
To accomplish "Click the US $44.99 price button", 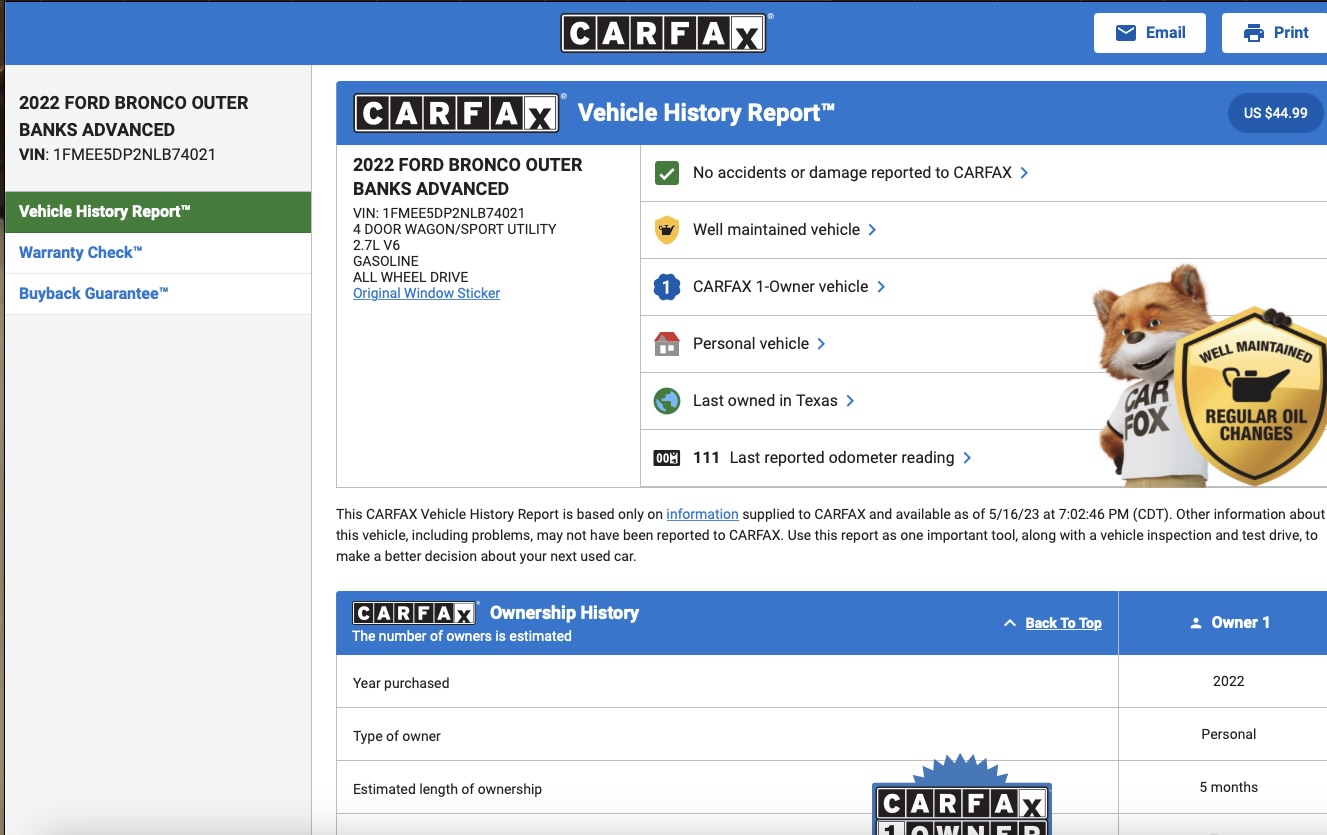I will coord(1275,113).
